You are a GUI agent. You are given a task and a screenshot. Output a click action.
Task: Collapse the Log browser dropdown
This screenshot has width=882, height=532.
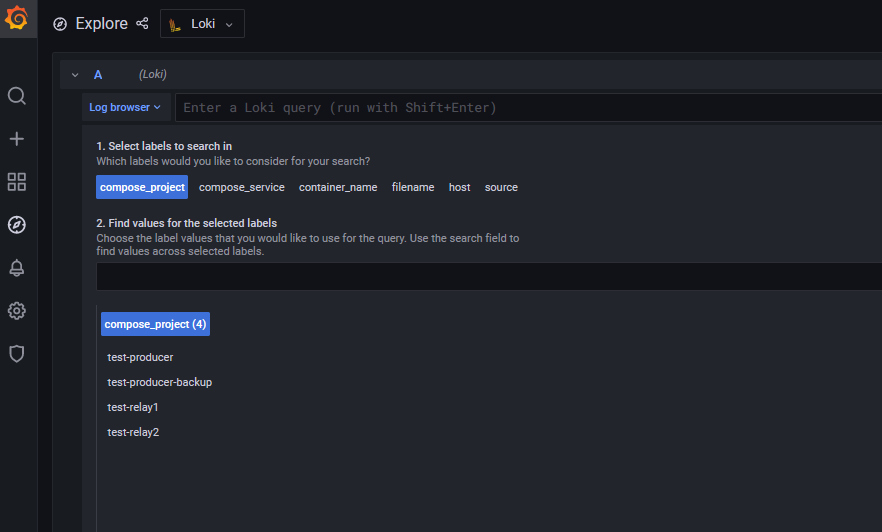(125, 107)
